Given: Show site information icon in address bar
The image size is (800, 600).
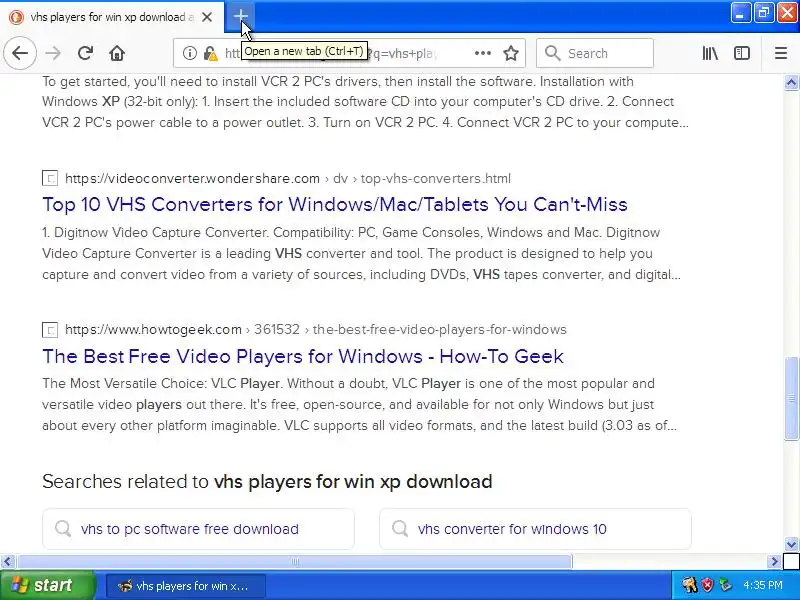Looking at the screenshot, I should pyautogui.click(x=190, y=53).
